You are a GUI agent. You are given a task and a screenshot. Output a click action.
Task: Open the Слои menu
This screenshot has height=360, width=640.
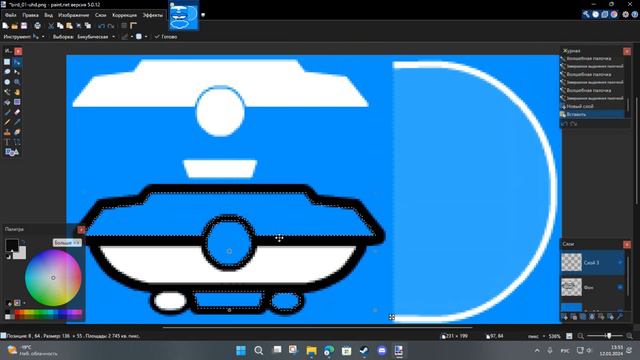[100, 15]
